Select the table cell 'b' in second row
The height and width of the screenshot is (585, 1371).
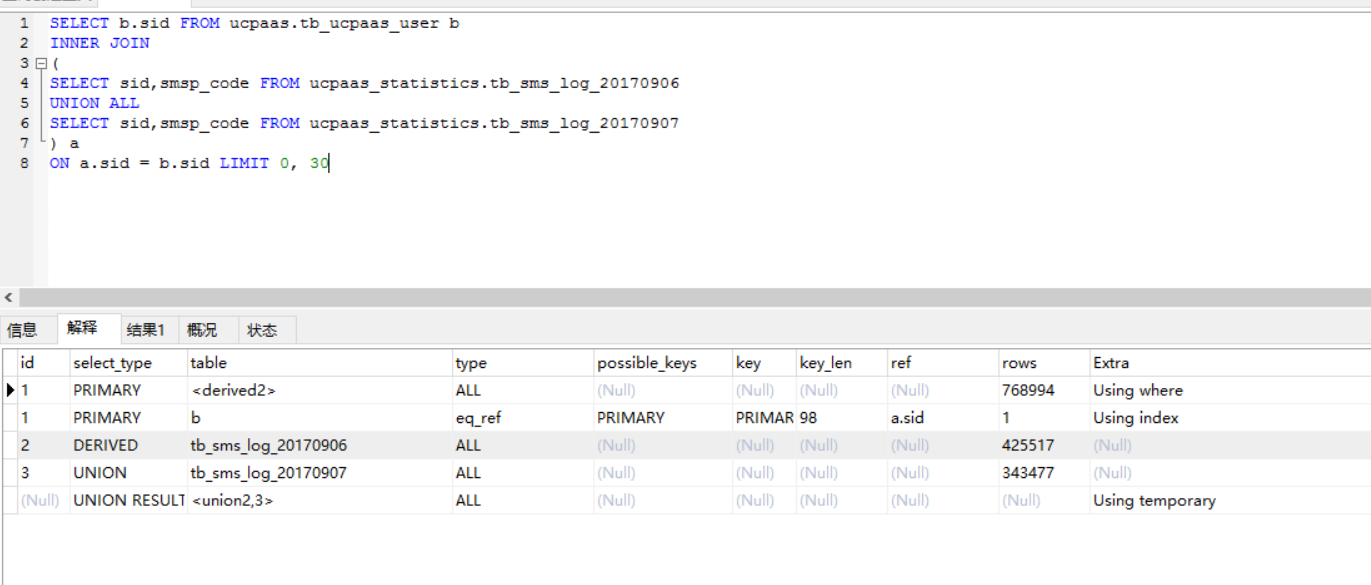pyautogui.click(x=319, y=418)
